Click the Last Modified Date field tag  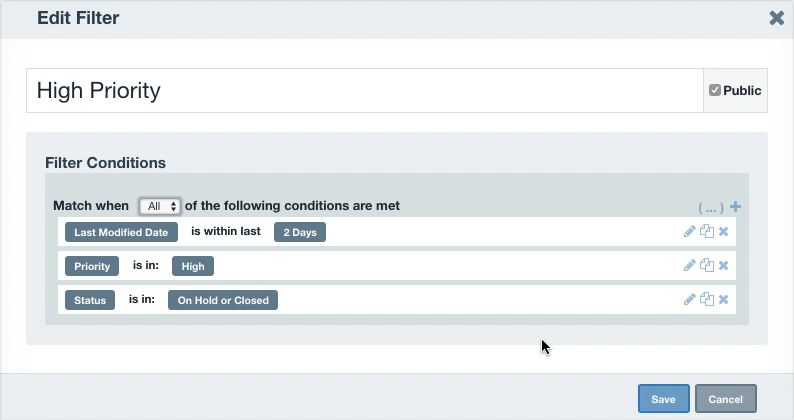pos(121,232)
